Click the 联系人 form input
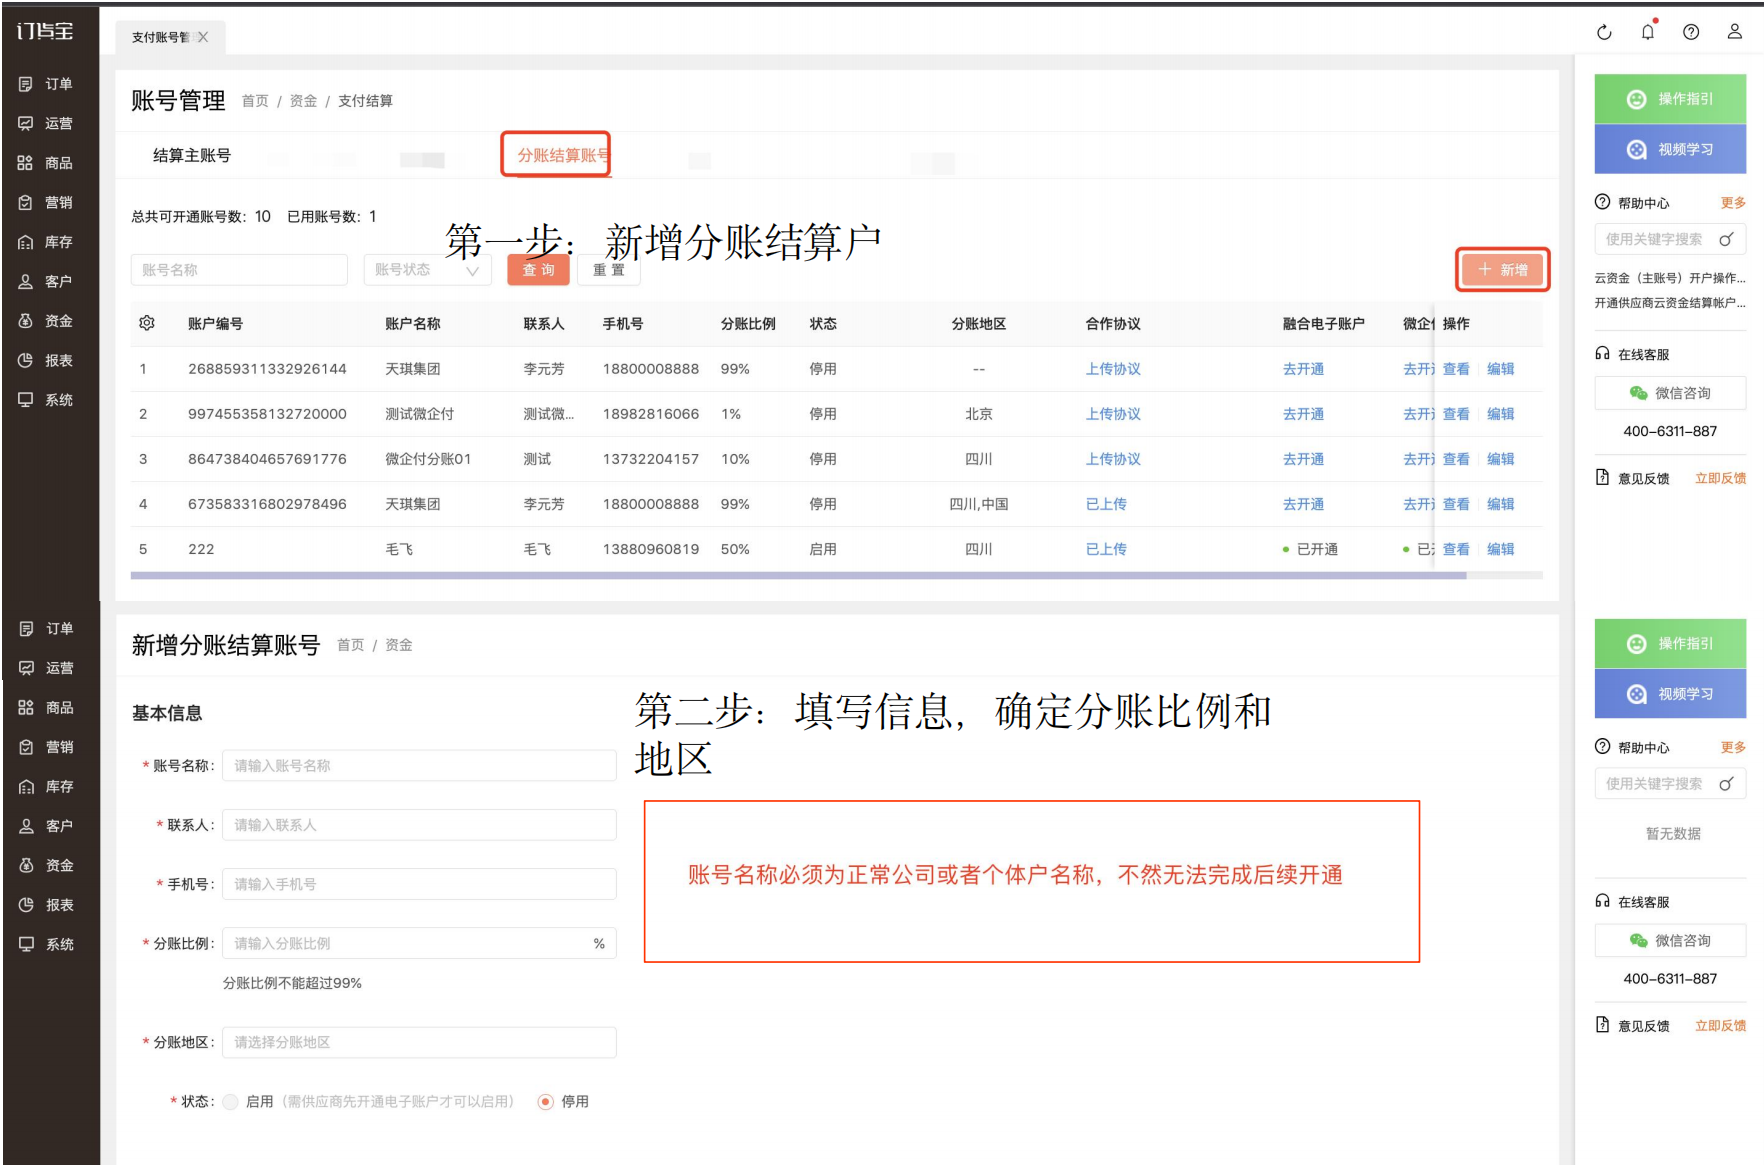The image size is (1764, 1168). point(419,825)
